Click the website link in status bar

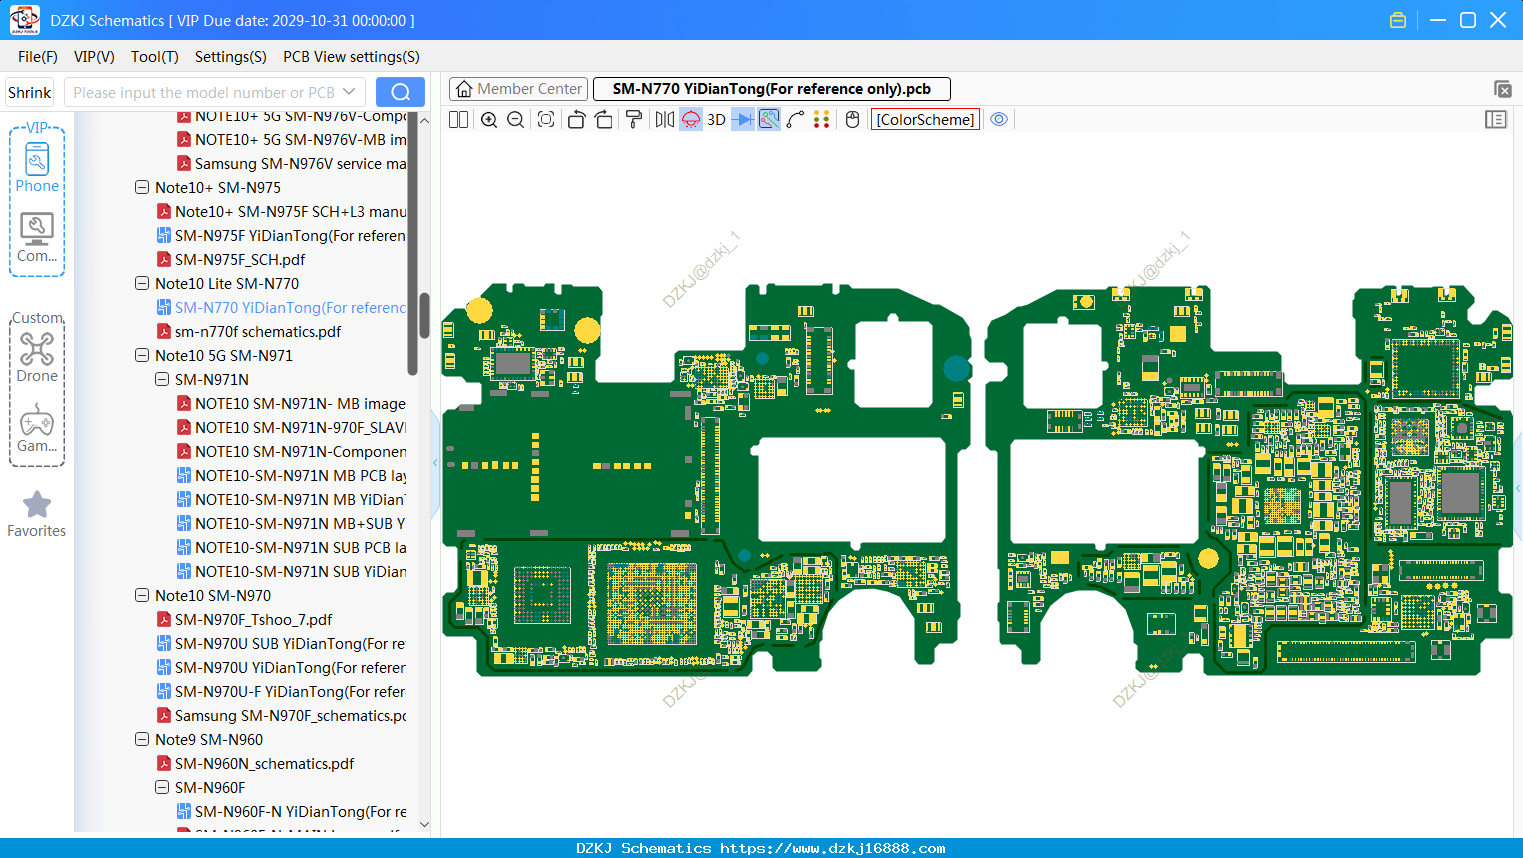coord(832,848)
